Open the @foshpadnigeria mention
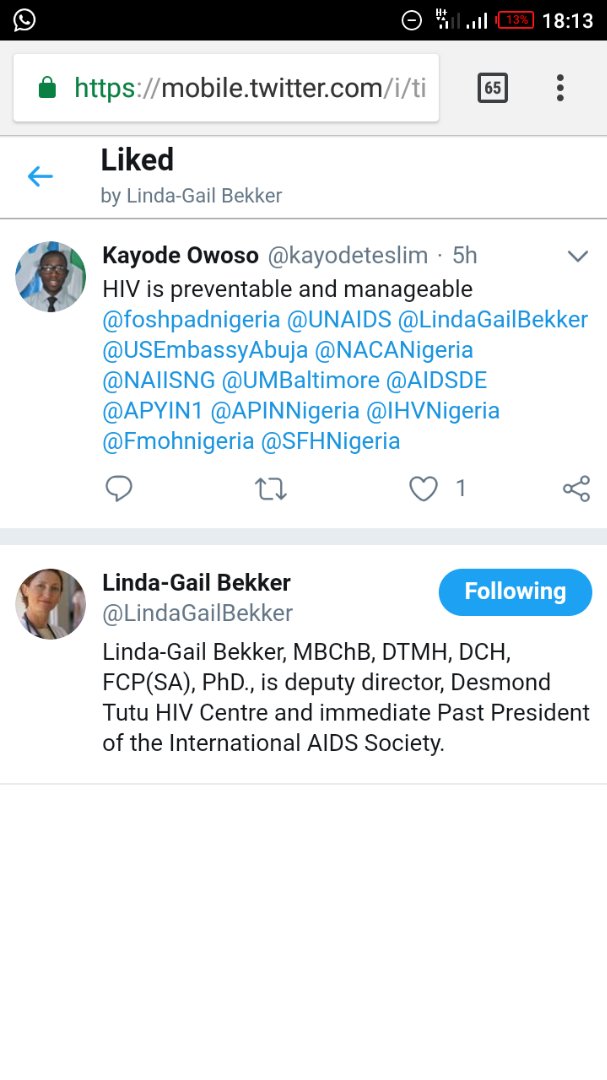Viewport: 607px width, 1080px height. pyautogui.click(x=191, y=320)
